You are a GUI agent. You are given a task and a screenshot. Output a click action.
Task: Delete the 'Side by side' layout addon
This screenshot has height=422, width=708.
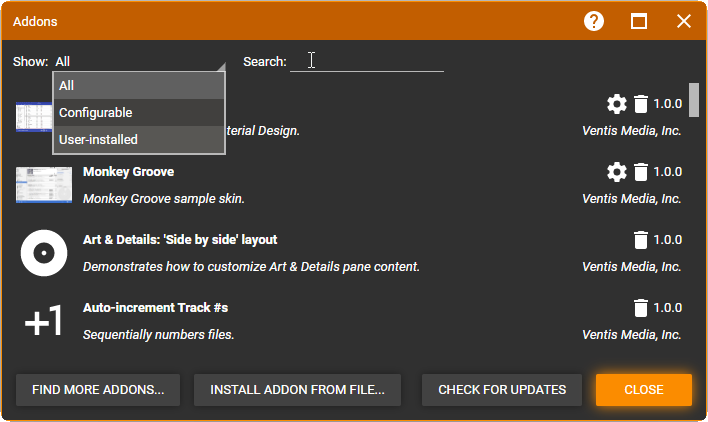pyautogui.click(x=641, y=240)
